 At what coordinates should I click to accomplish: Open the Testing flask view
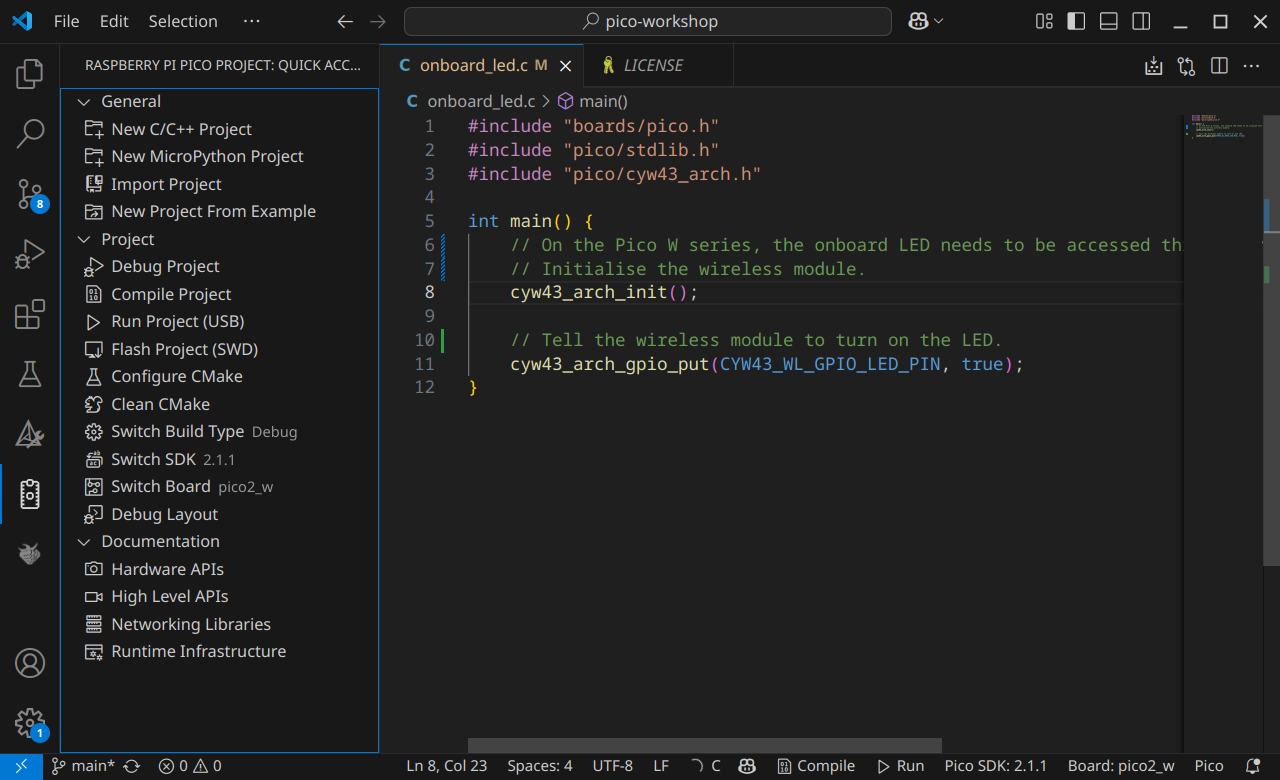pyautogui.click(x=30, y=374)
